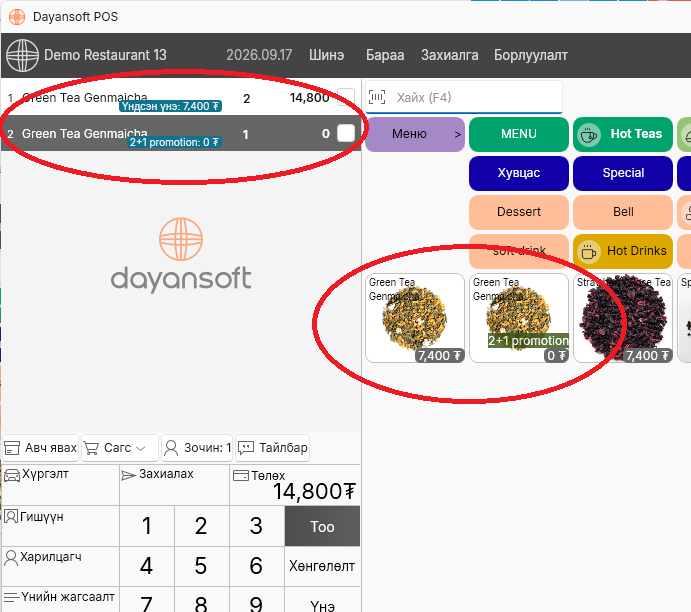Click the date 2026.09.17 in header

[259, 55]
